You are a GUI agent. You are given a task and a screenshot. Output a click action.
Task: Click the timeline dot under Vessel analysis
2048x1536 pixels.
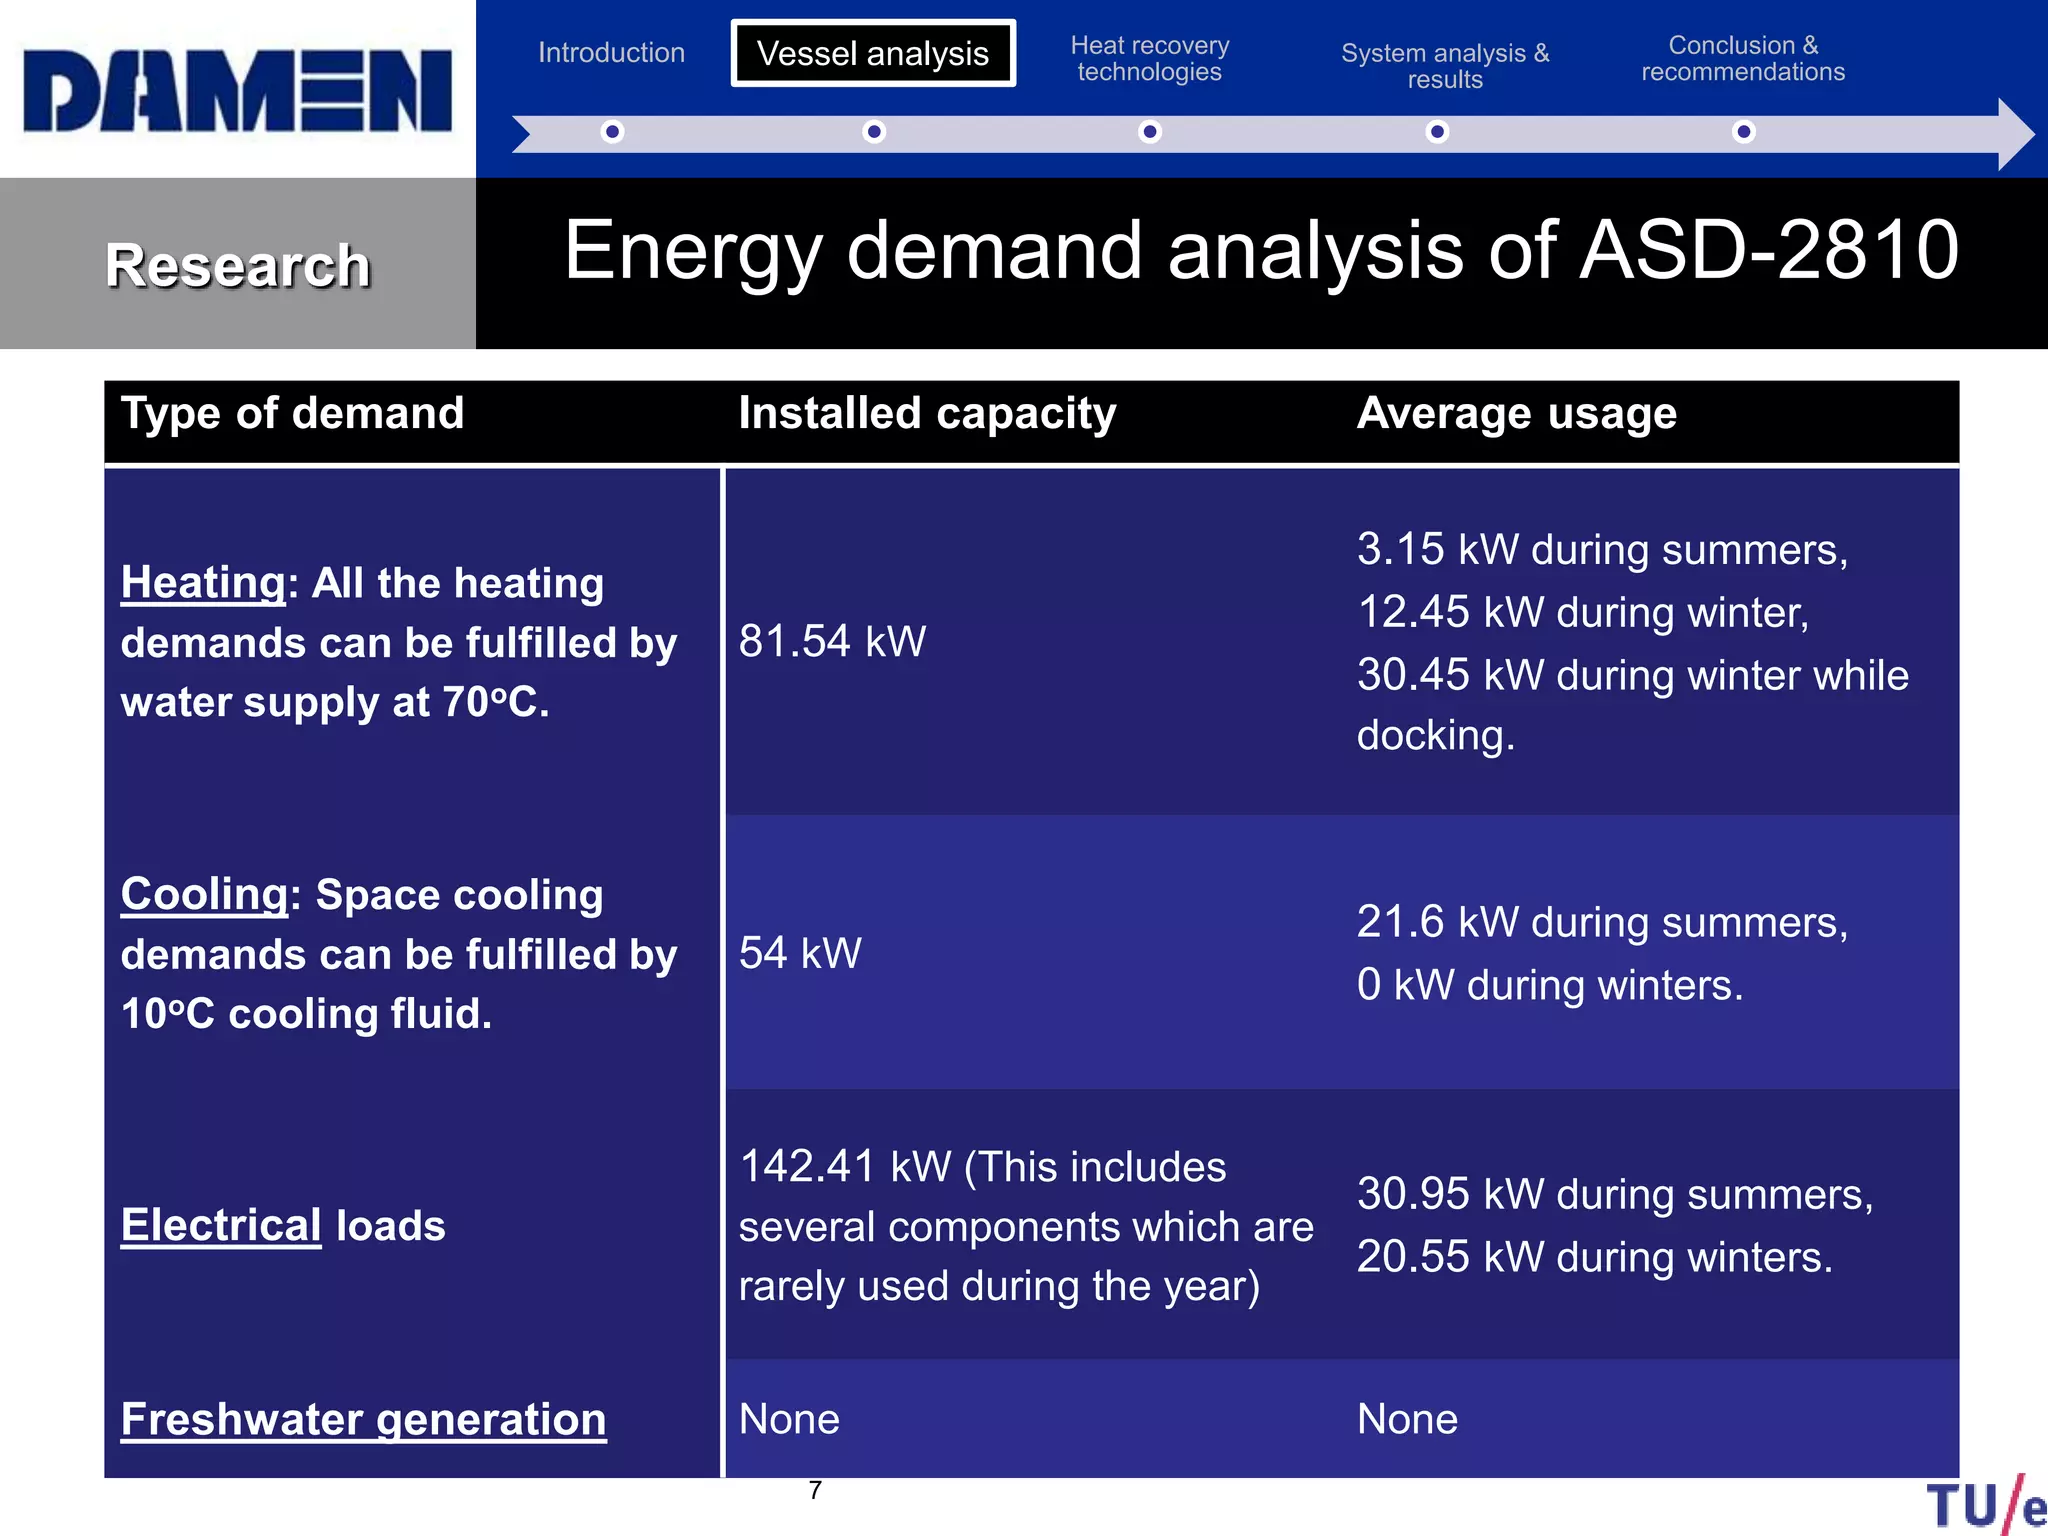pos(874,131)
